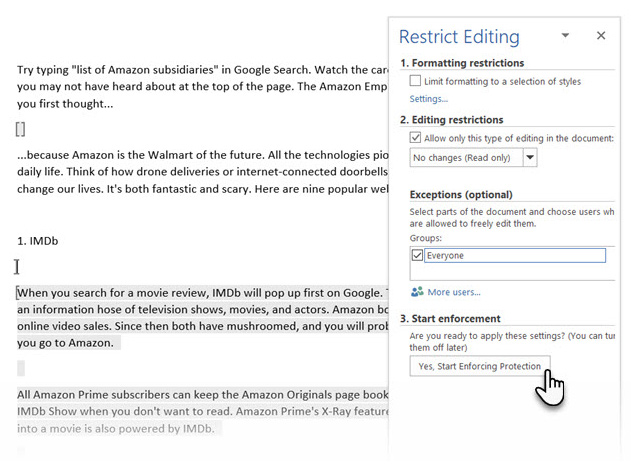Select the Everyone entry text in Groups

446,256
